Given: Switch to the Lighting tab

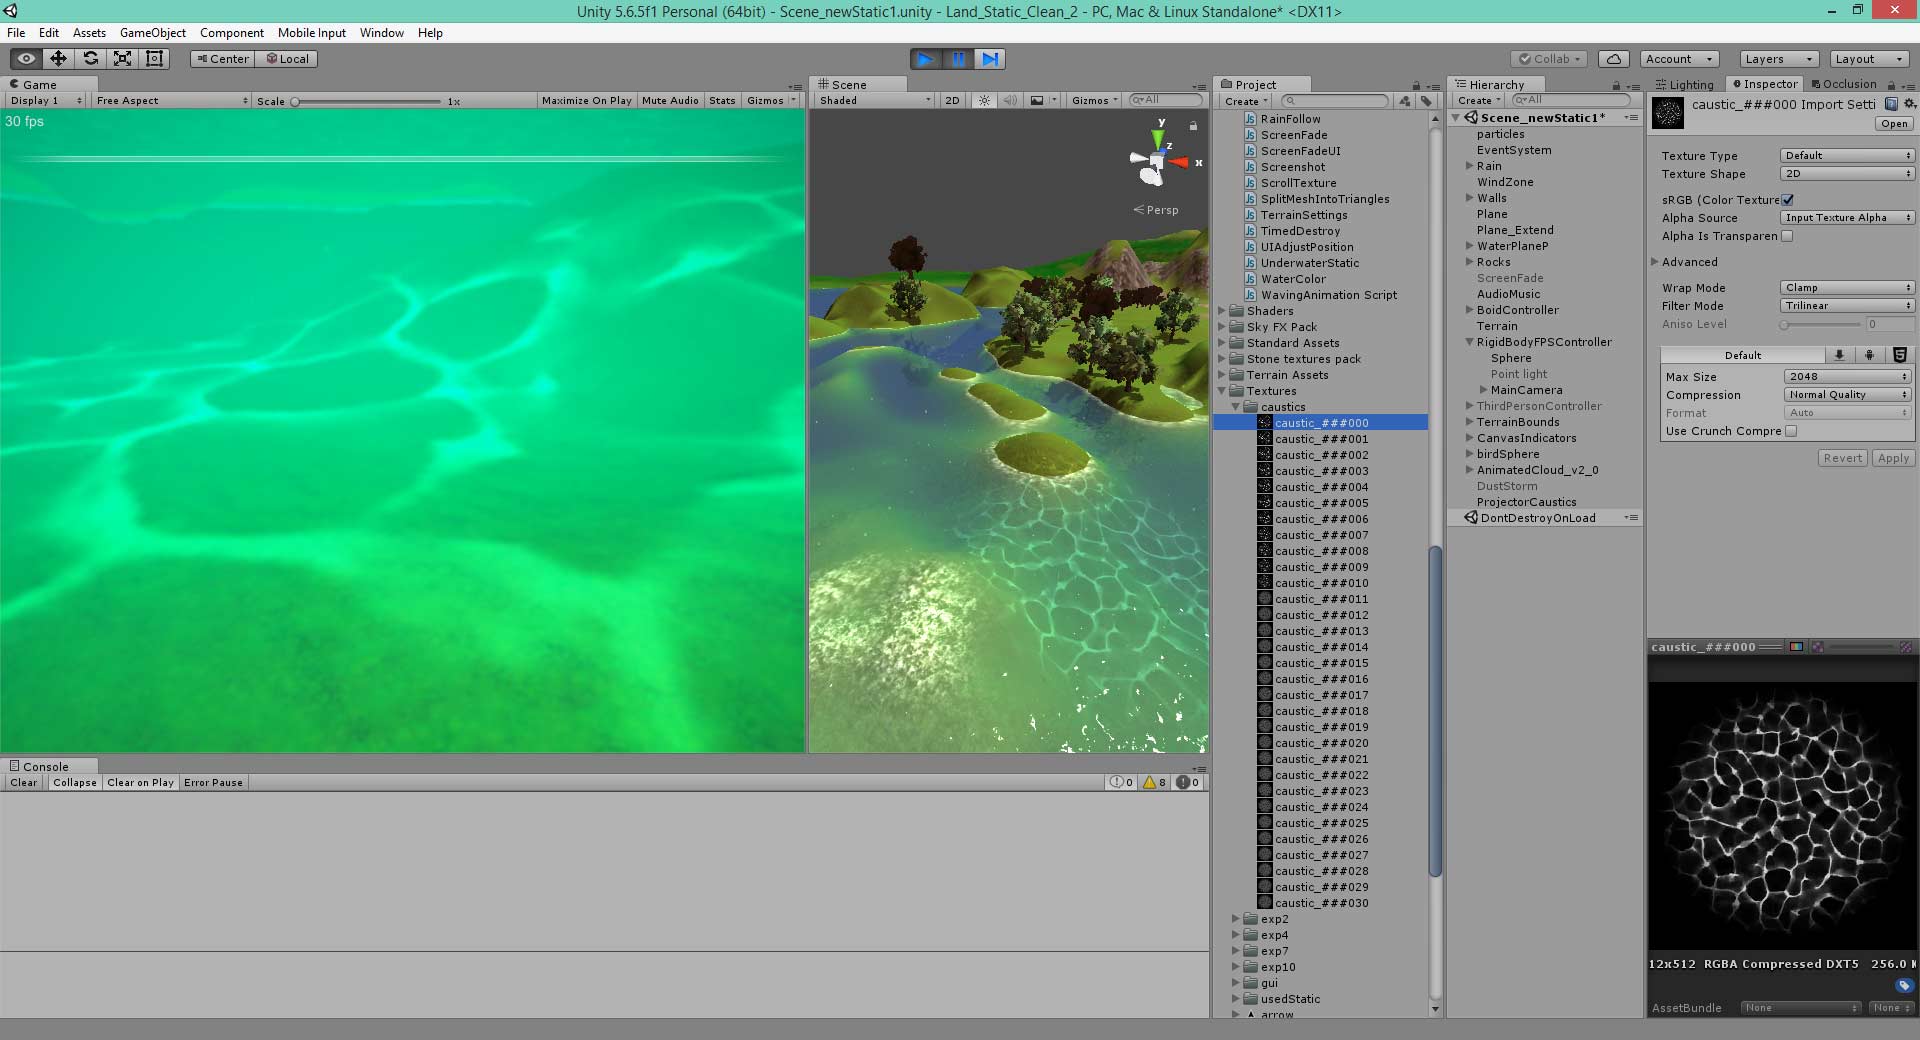Looking at the screenshot, I should point(1685,85).
